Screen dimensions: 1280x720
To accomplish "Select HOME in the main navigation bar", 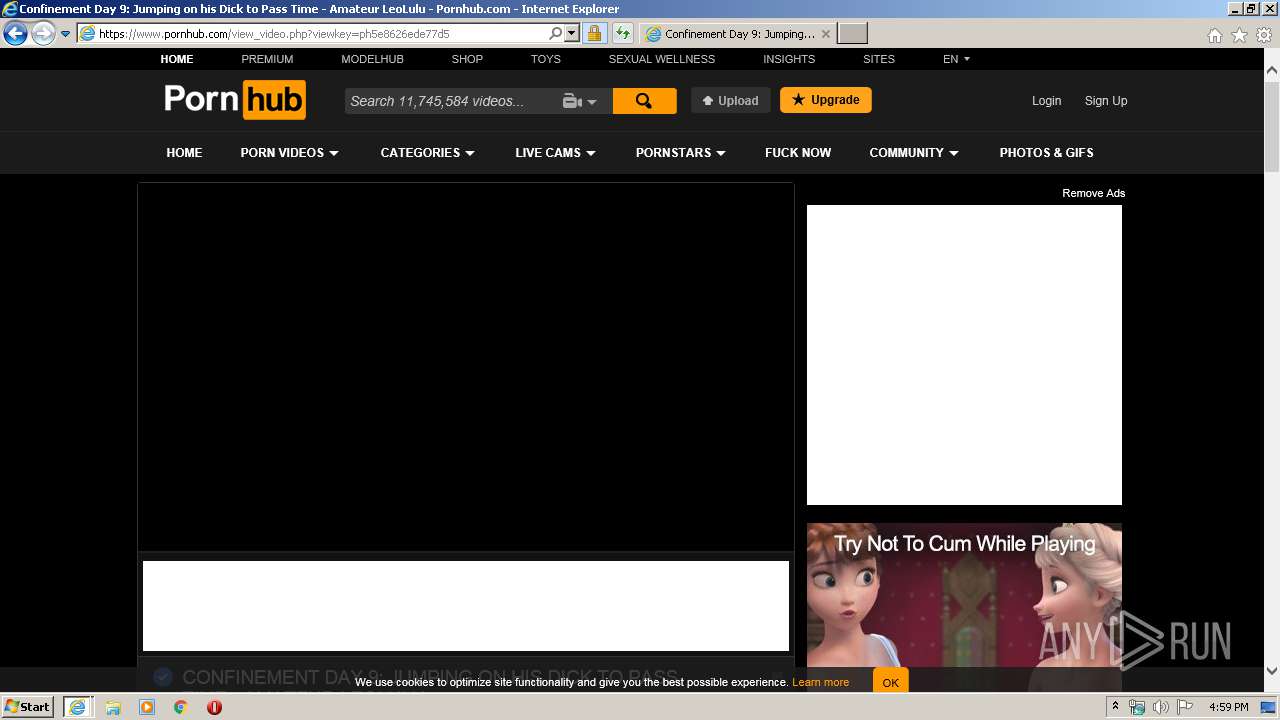I will pos(184,153).
